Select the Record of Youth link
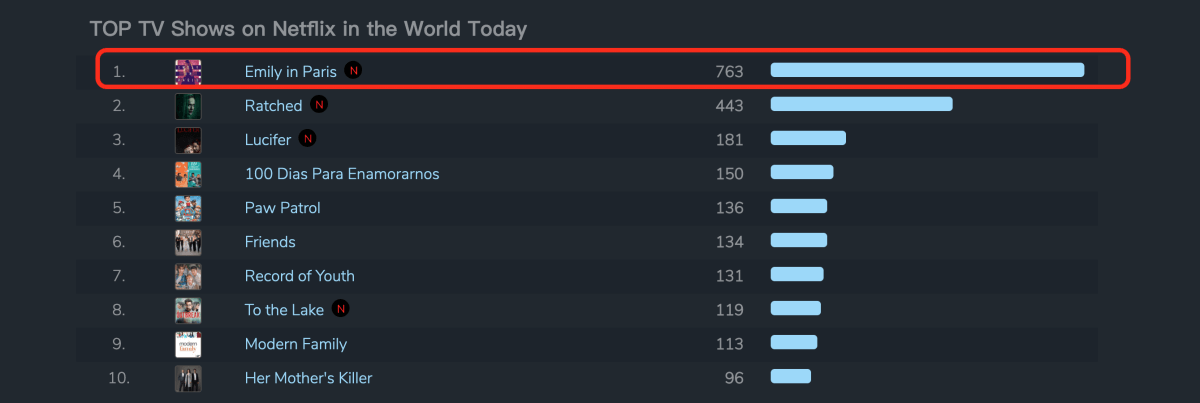The image size is (1200, 403). pos(300,276)
